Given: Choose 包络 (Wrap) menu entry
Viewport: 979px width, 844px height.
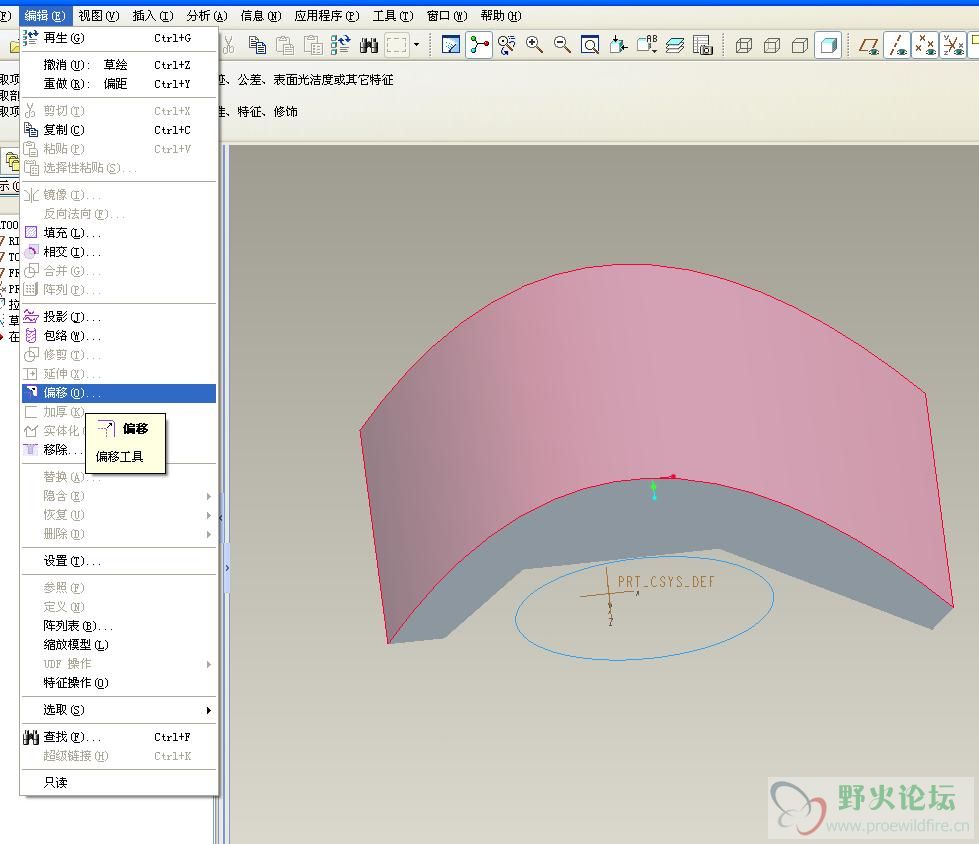Looking at the screenshot, I should click(119, 336).
